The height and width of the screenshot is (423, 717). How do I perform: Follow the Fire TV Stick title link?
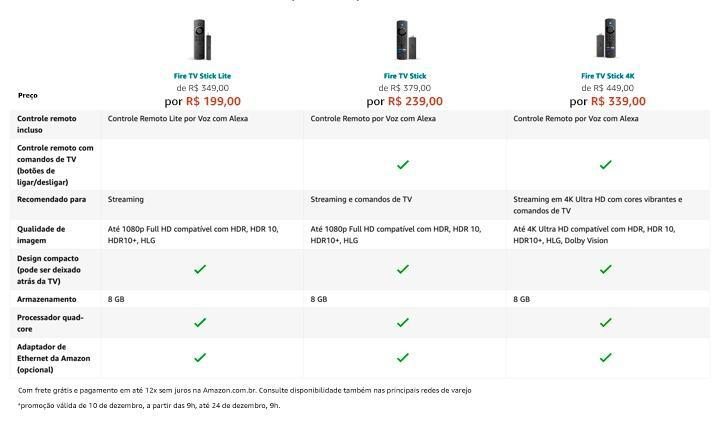(x=405, y=76)
